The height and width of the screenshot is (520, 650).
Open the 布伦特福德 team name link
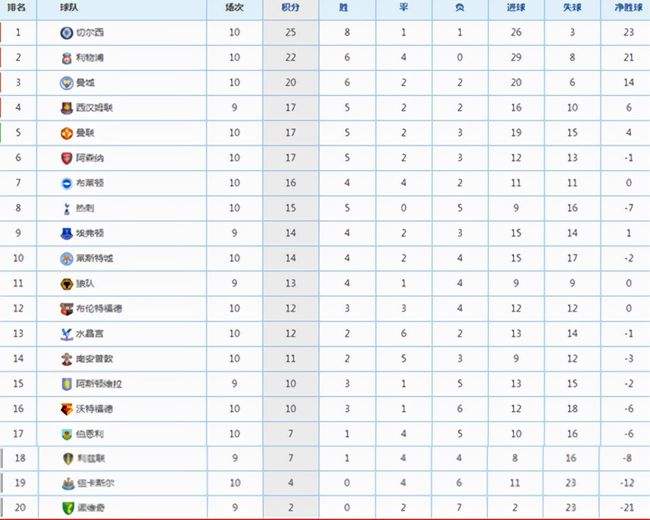(99, 309)
